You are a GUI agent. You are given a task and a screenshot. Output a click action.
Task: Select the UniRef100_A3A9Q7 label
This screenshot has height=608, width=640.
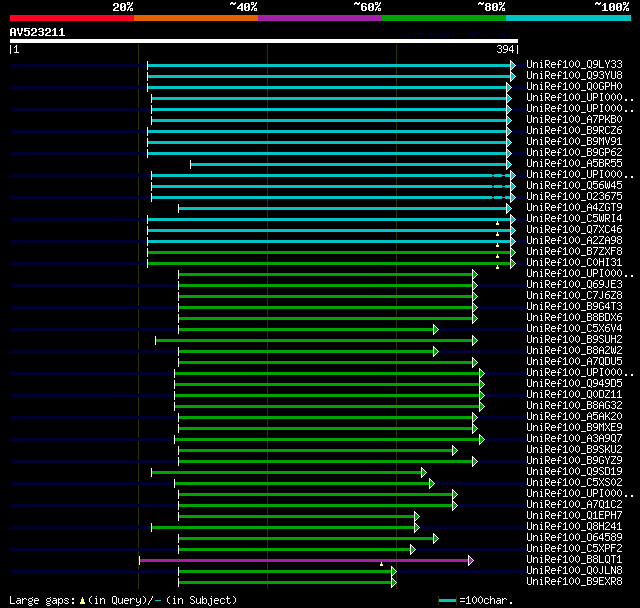(574, 439)
